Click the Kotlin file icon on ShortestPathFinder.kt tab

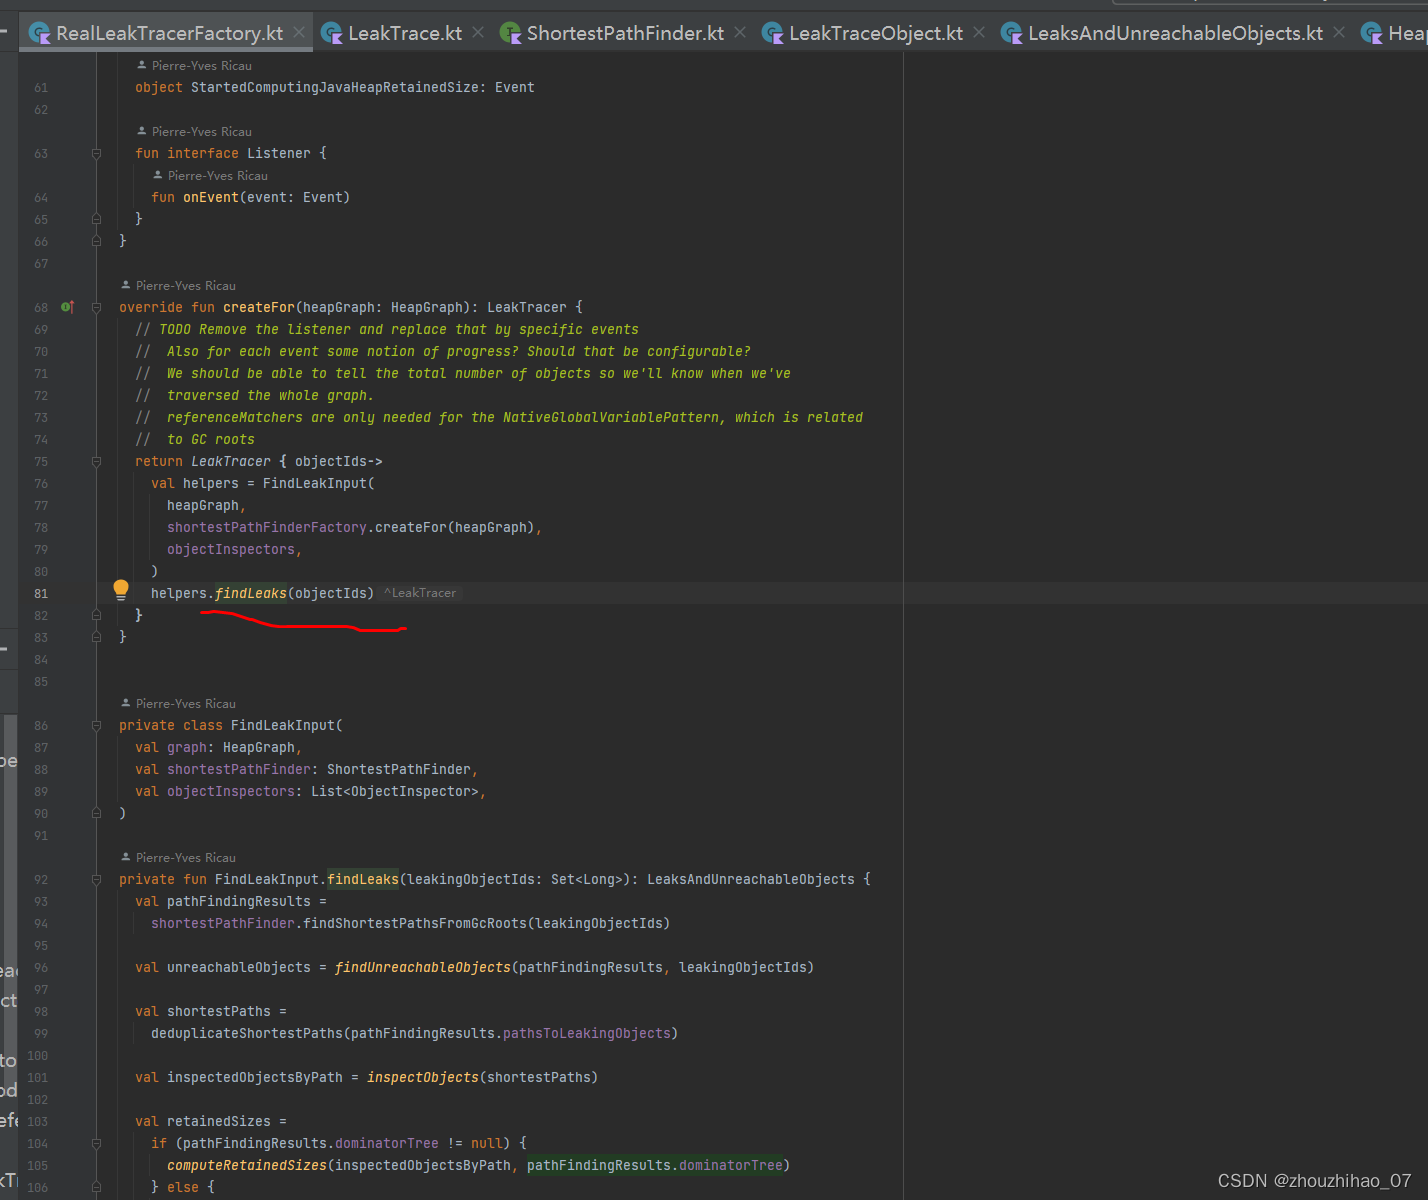510,34
